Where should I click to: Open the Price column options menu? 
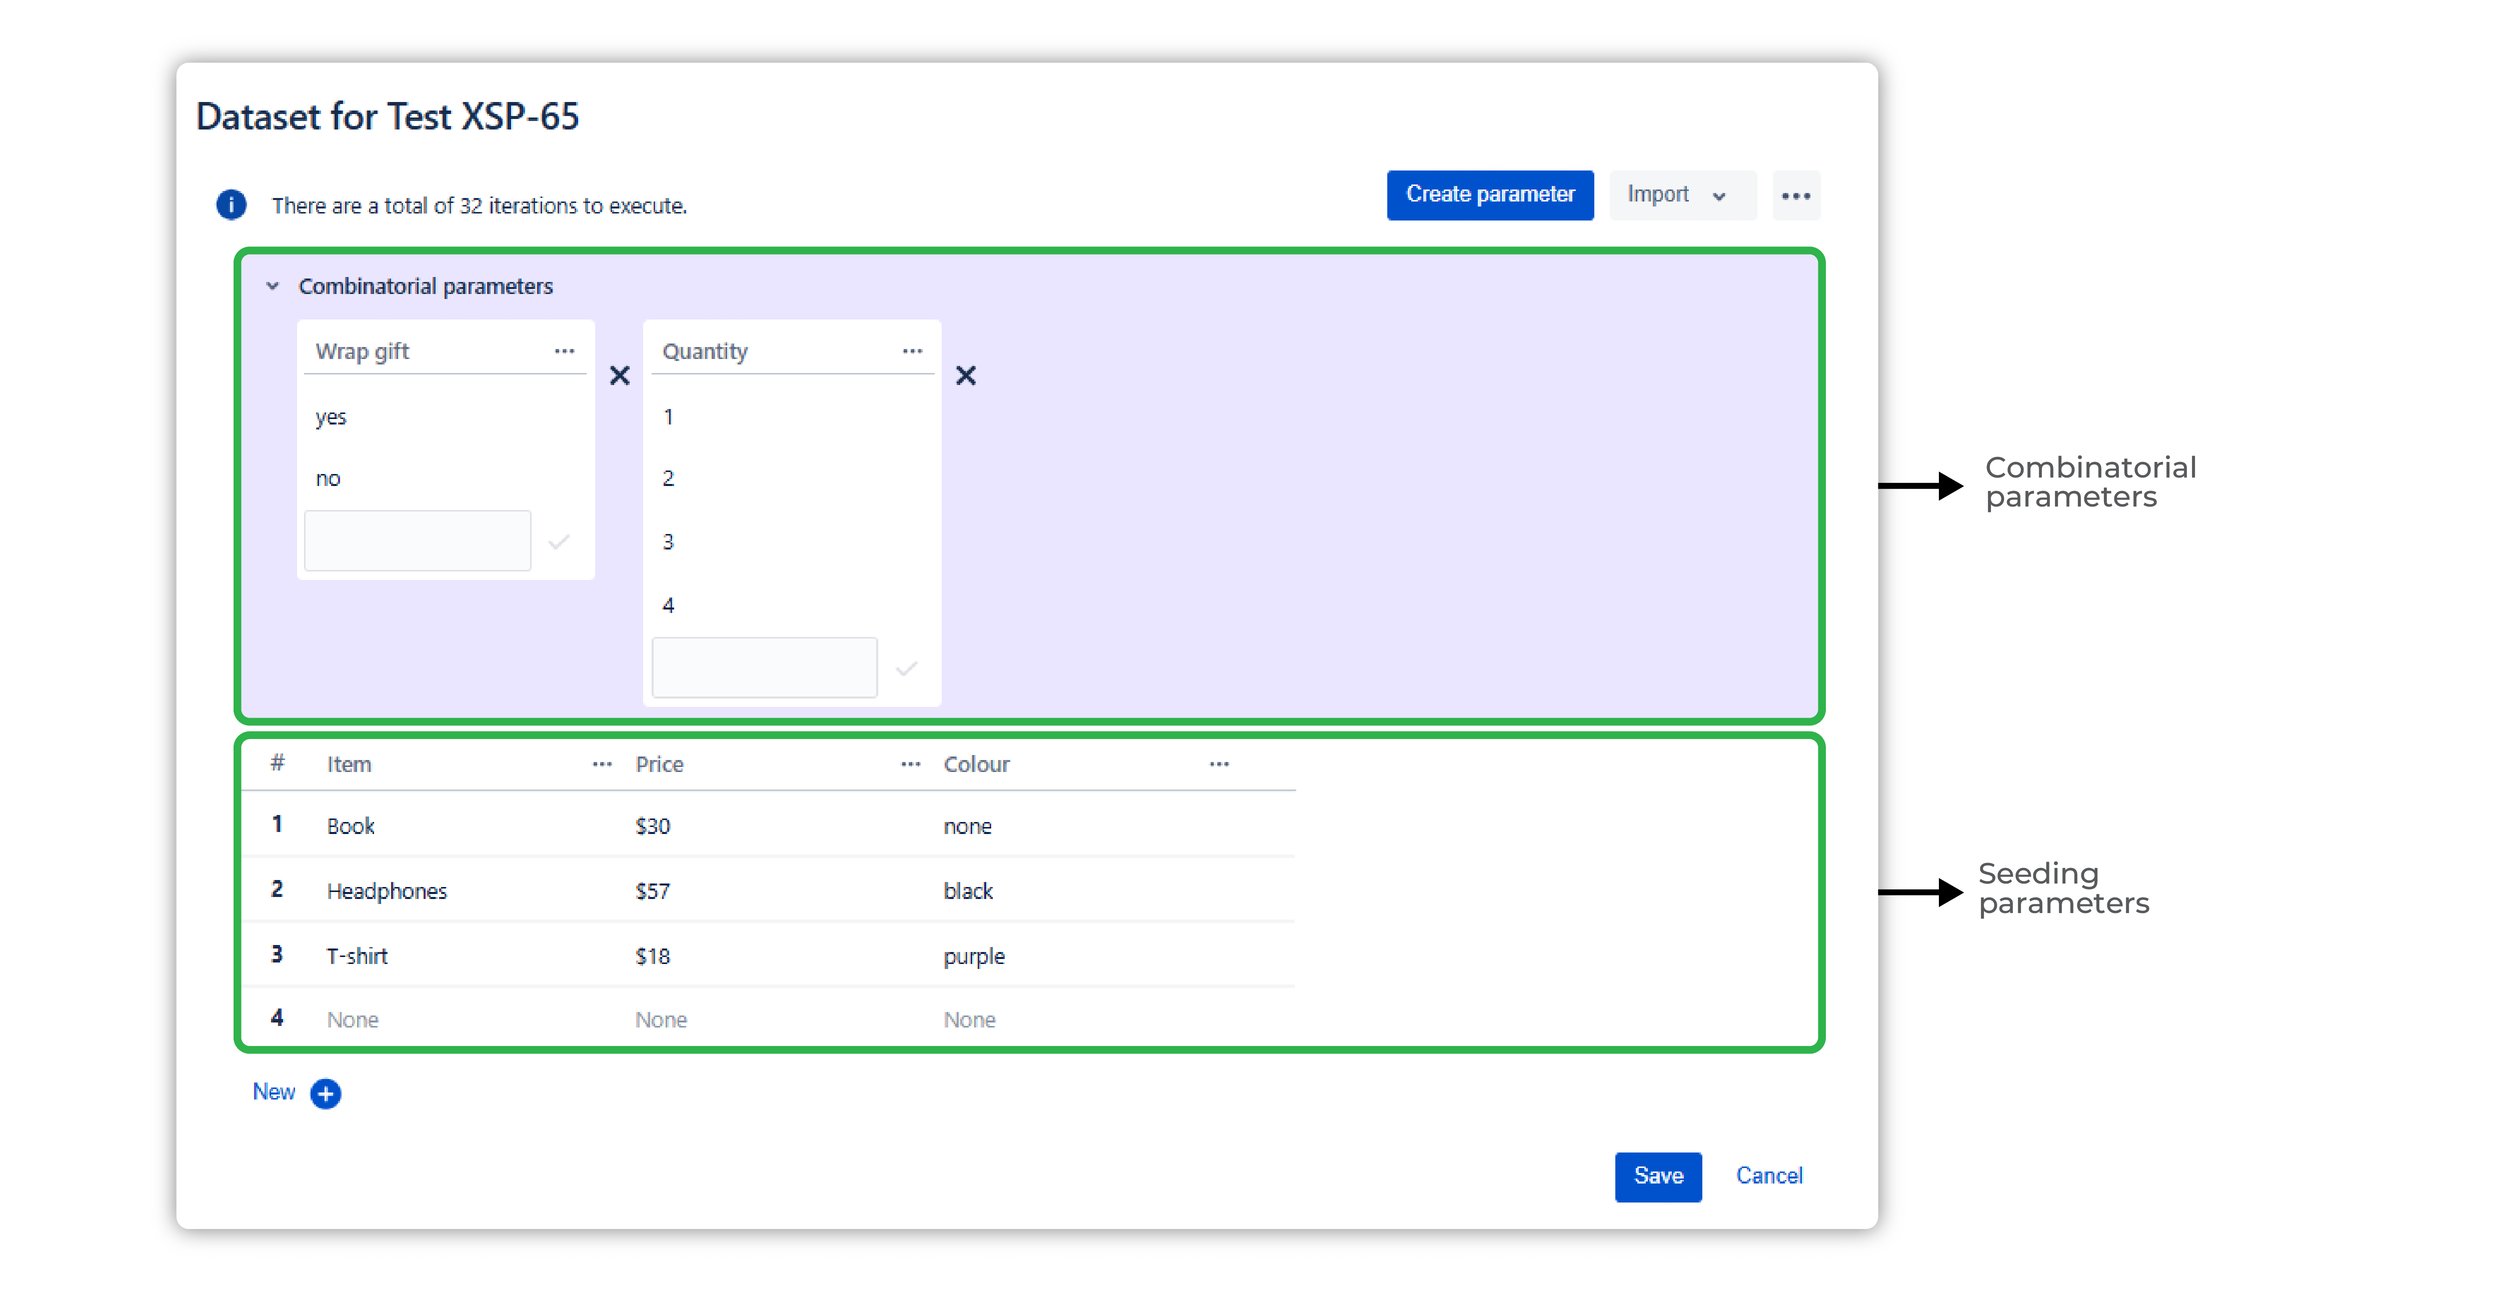(910, 763)
